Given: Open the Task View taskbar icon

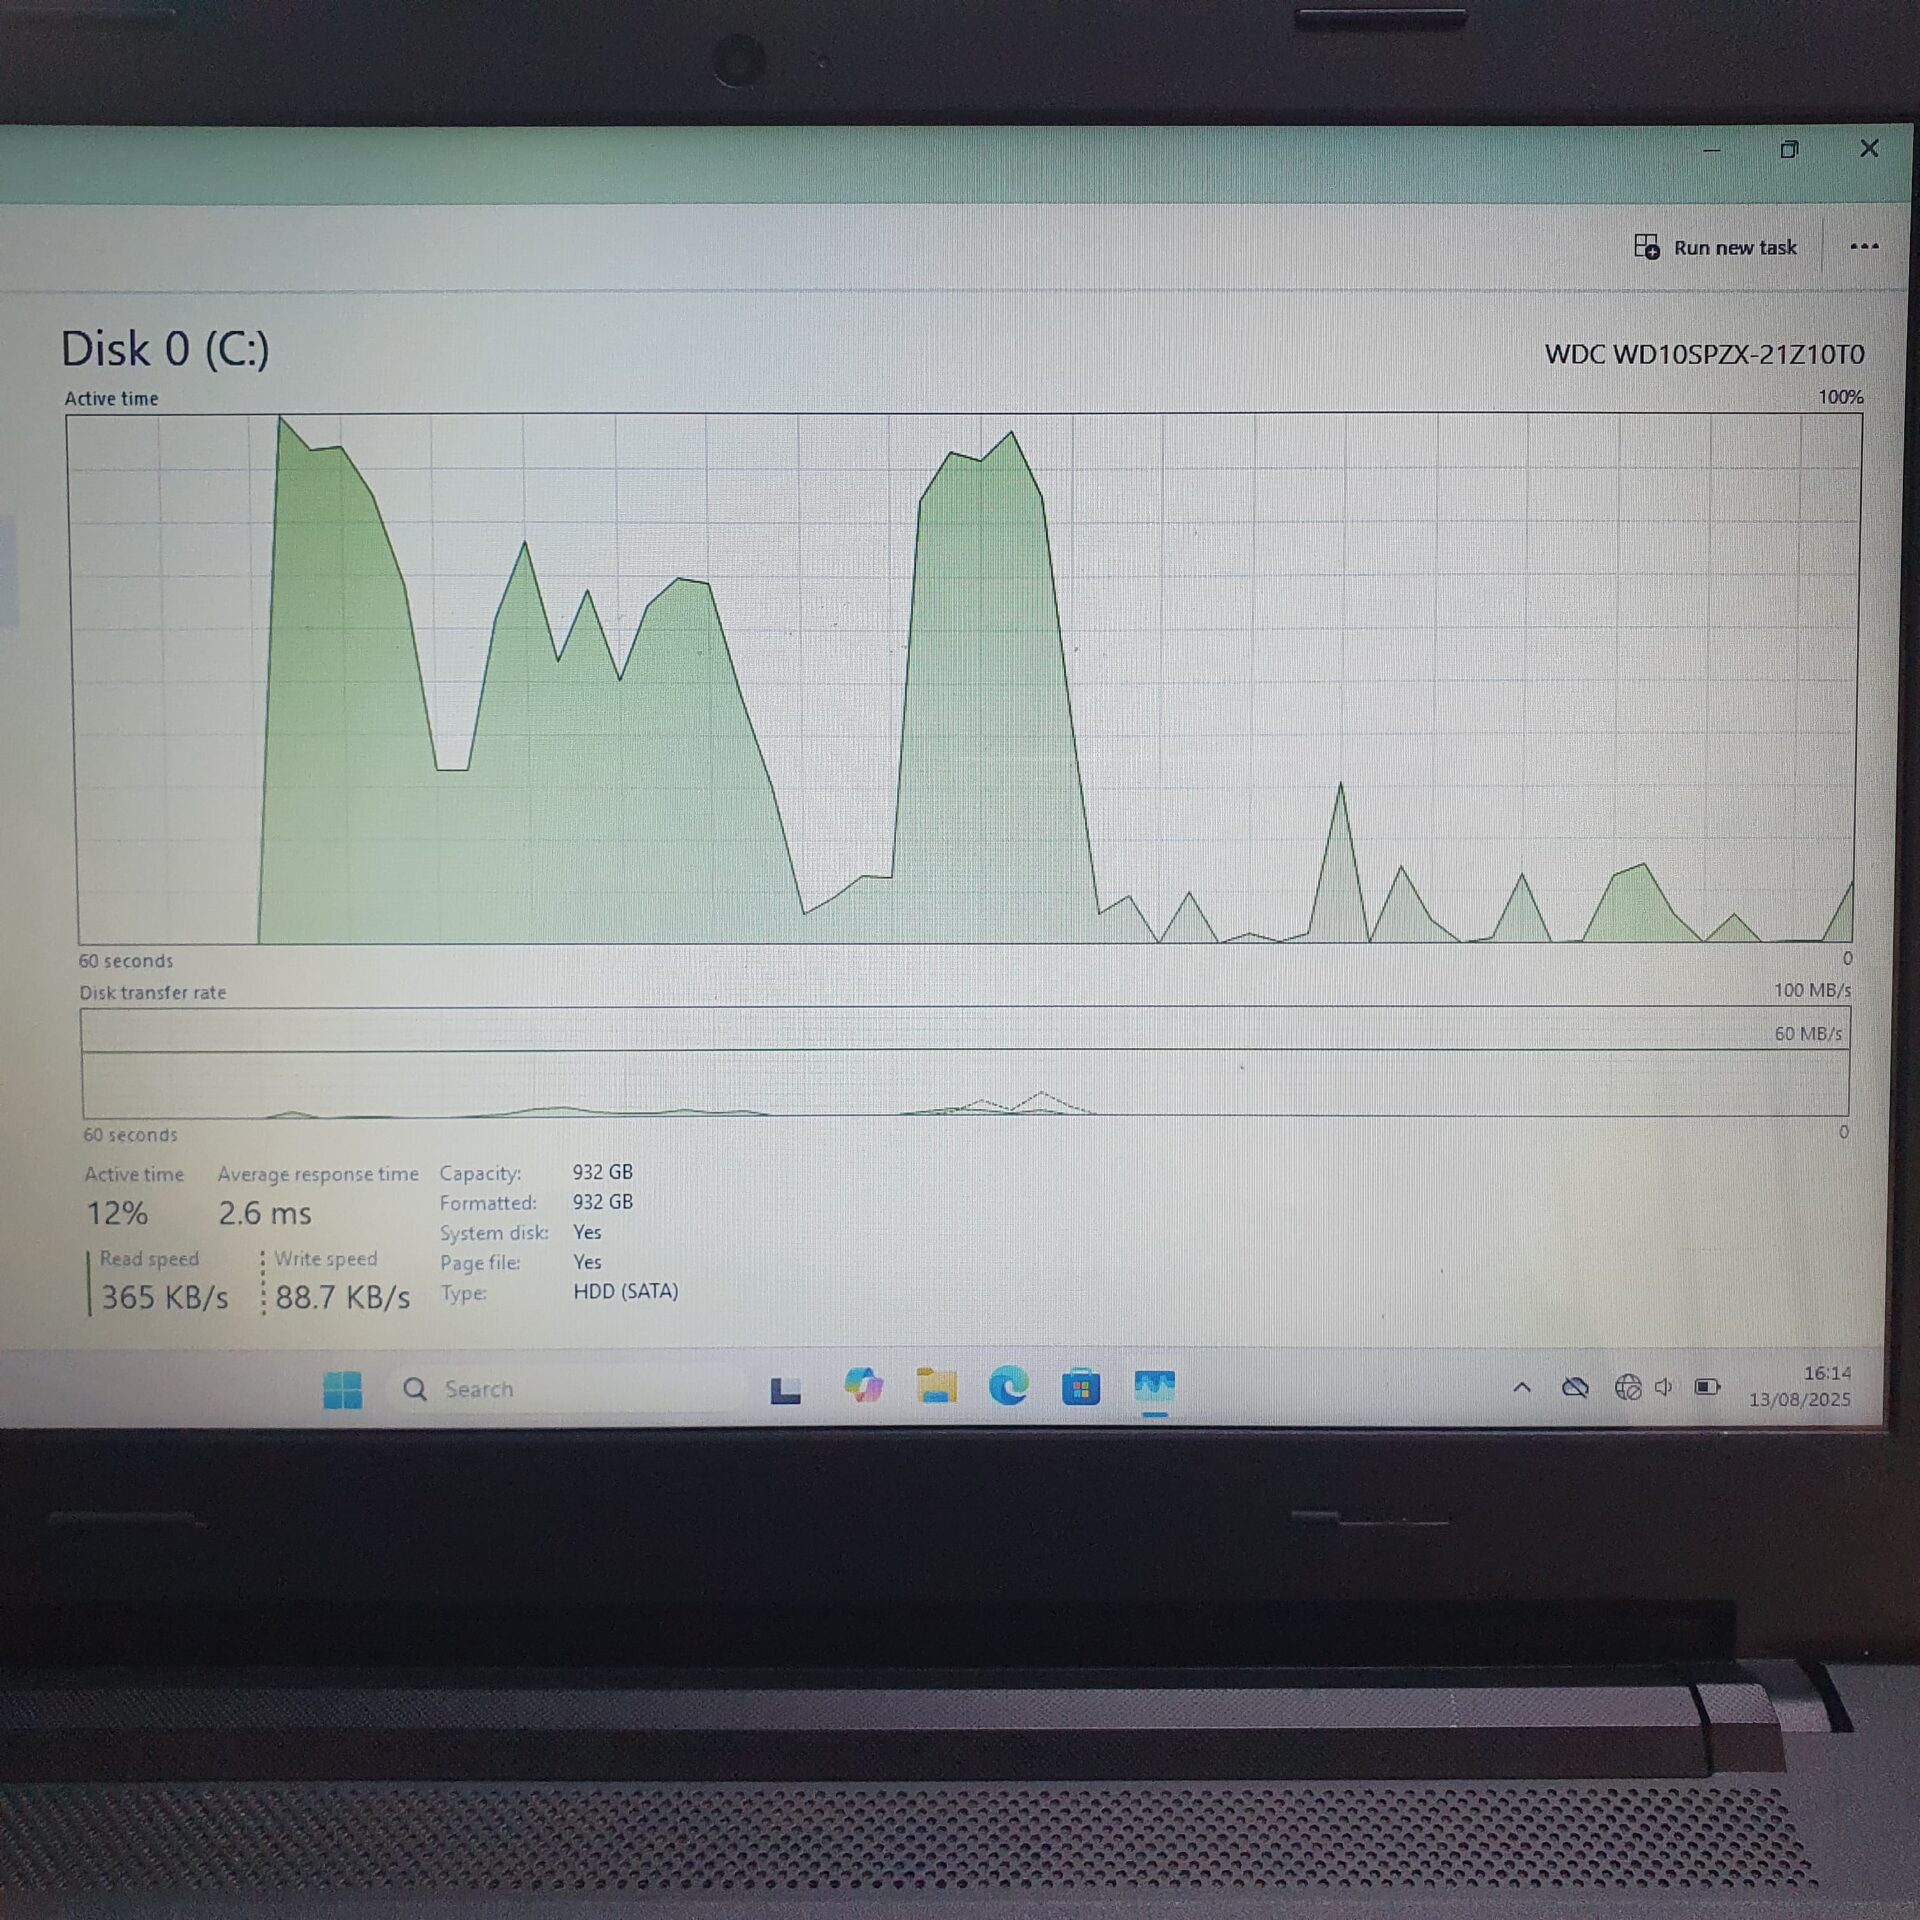Looking at the screenshot, I should 785,1390.
